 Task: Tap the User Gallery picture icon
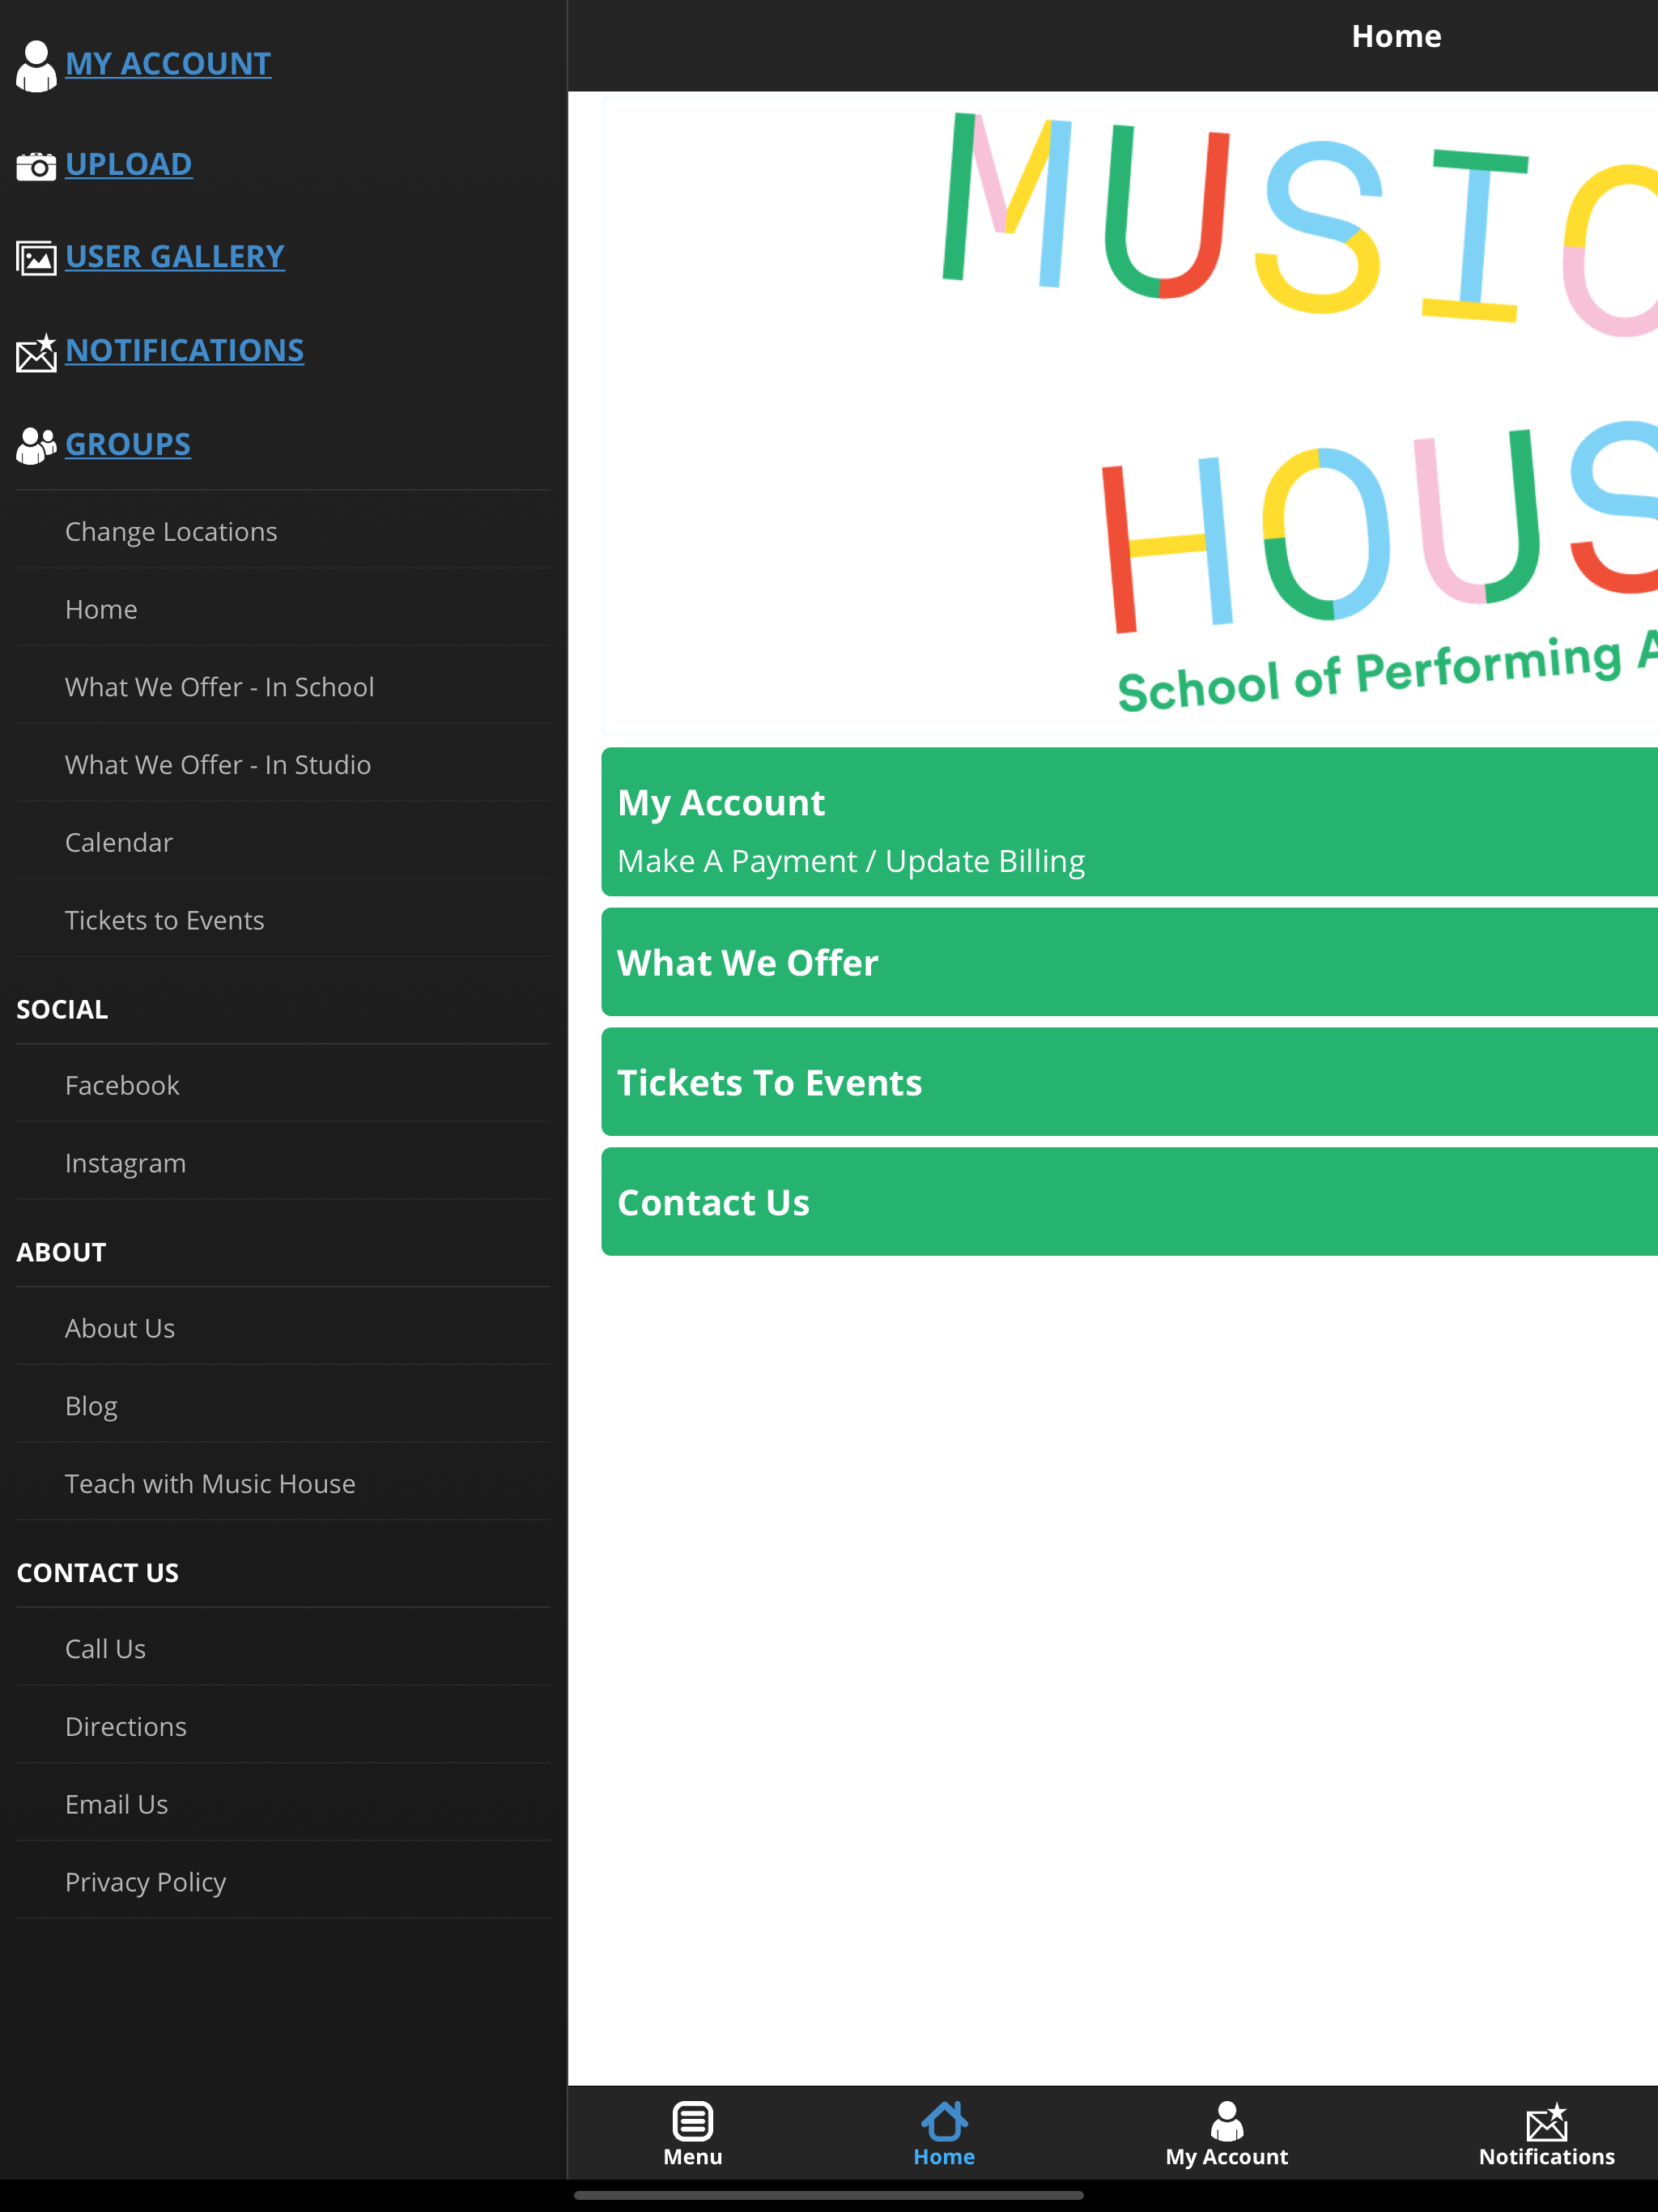(36, 258)
